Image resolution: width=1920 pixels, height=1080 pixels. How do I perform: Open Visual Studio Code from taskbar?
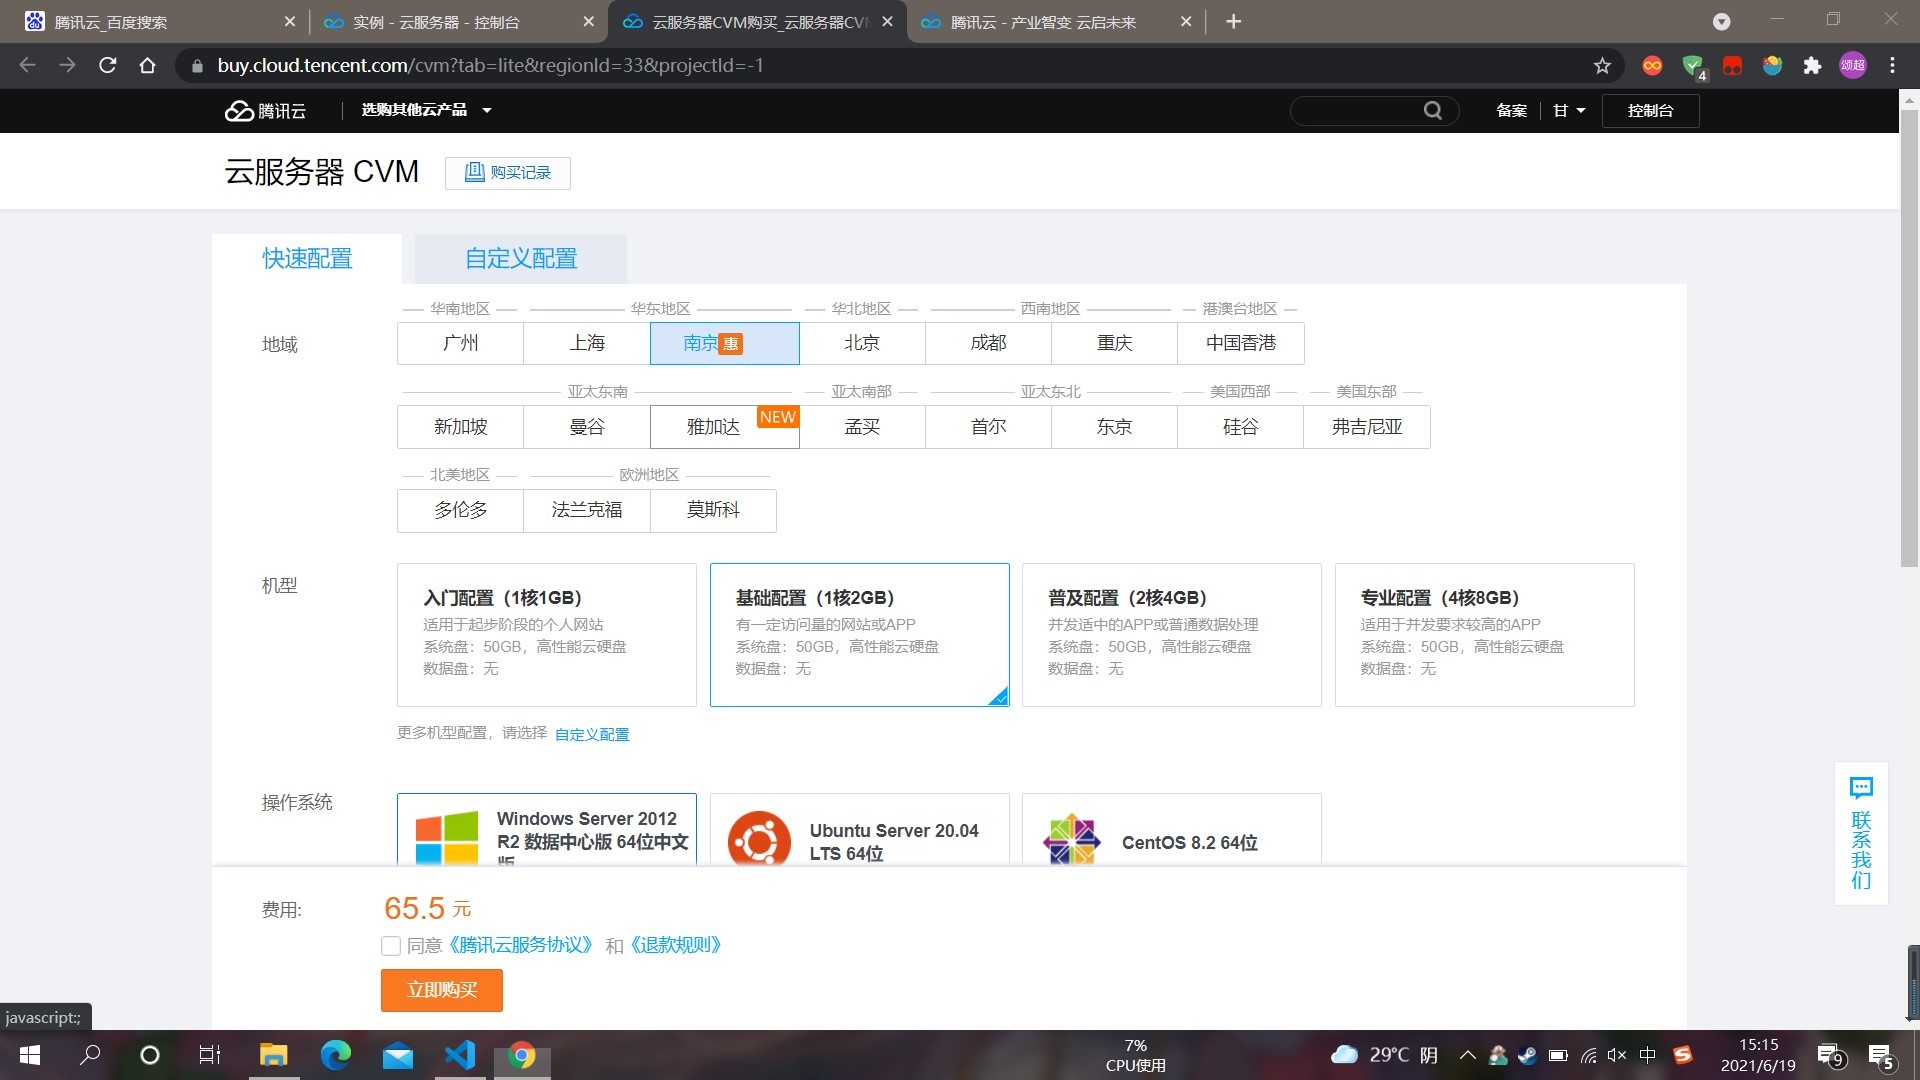460,1055
